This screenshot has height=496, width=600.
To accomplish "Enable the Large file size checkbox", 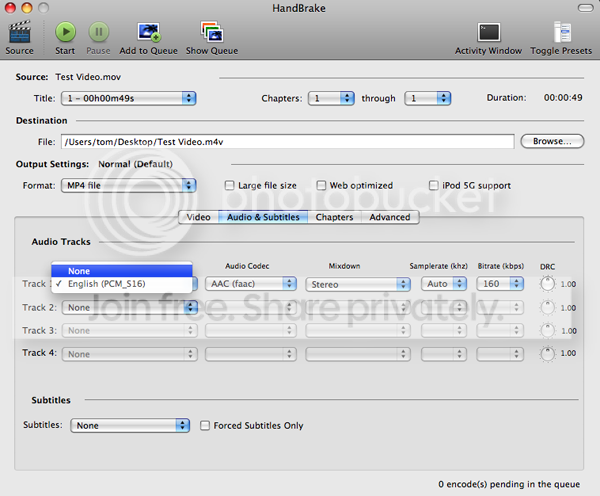I will (x=230, y=185).
